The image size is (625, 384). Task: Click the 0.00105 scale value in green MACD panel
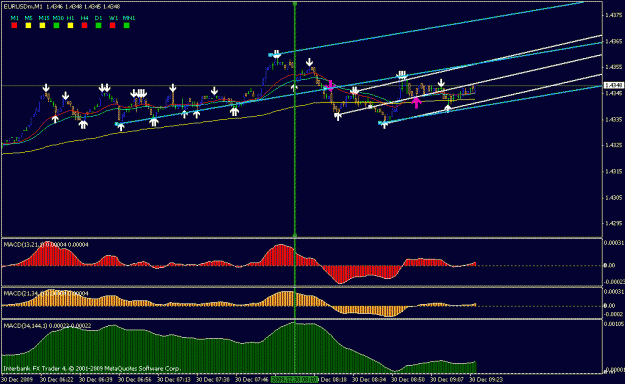click(x=613, y=325)
